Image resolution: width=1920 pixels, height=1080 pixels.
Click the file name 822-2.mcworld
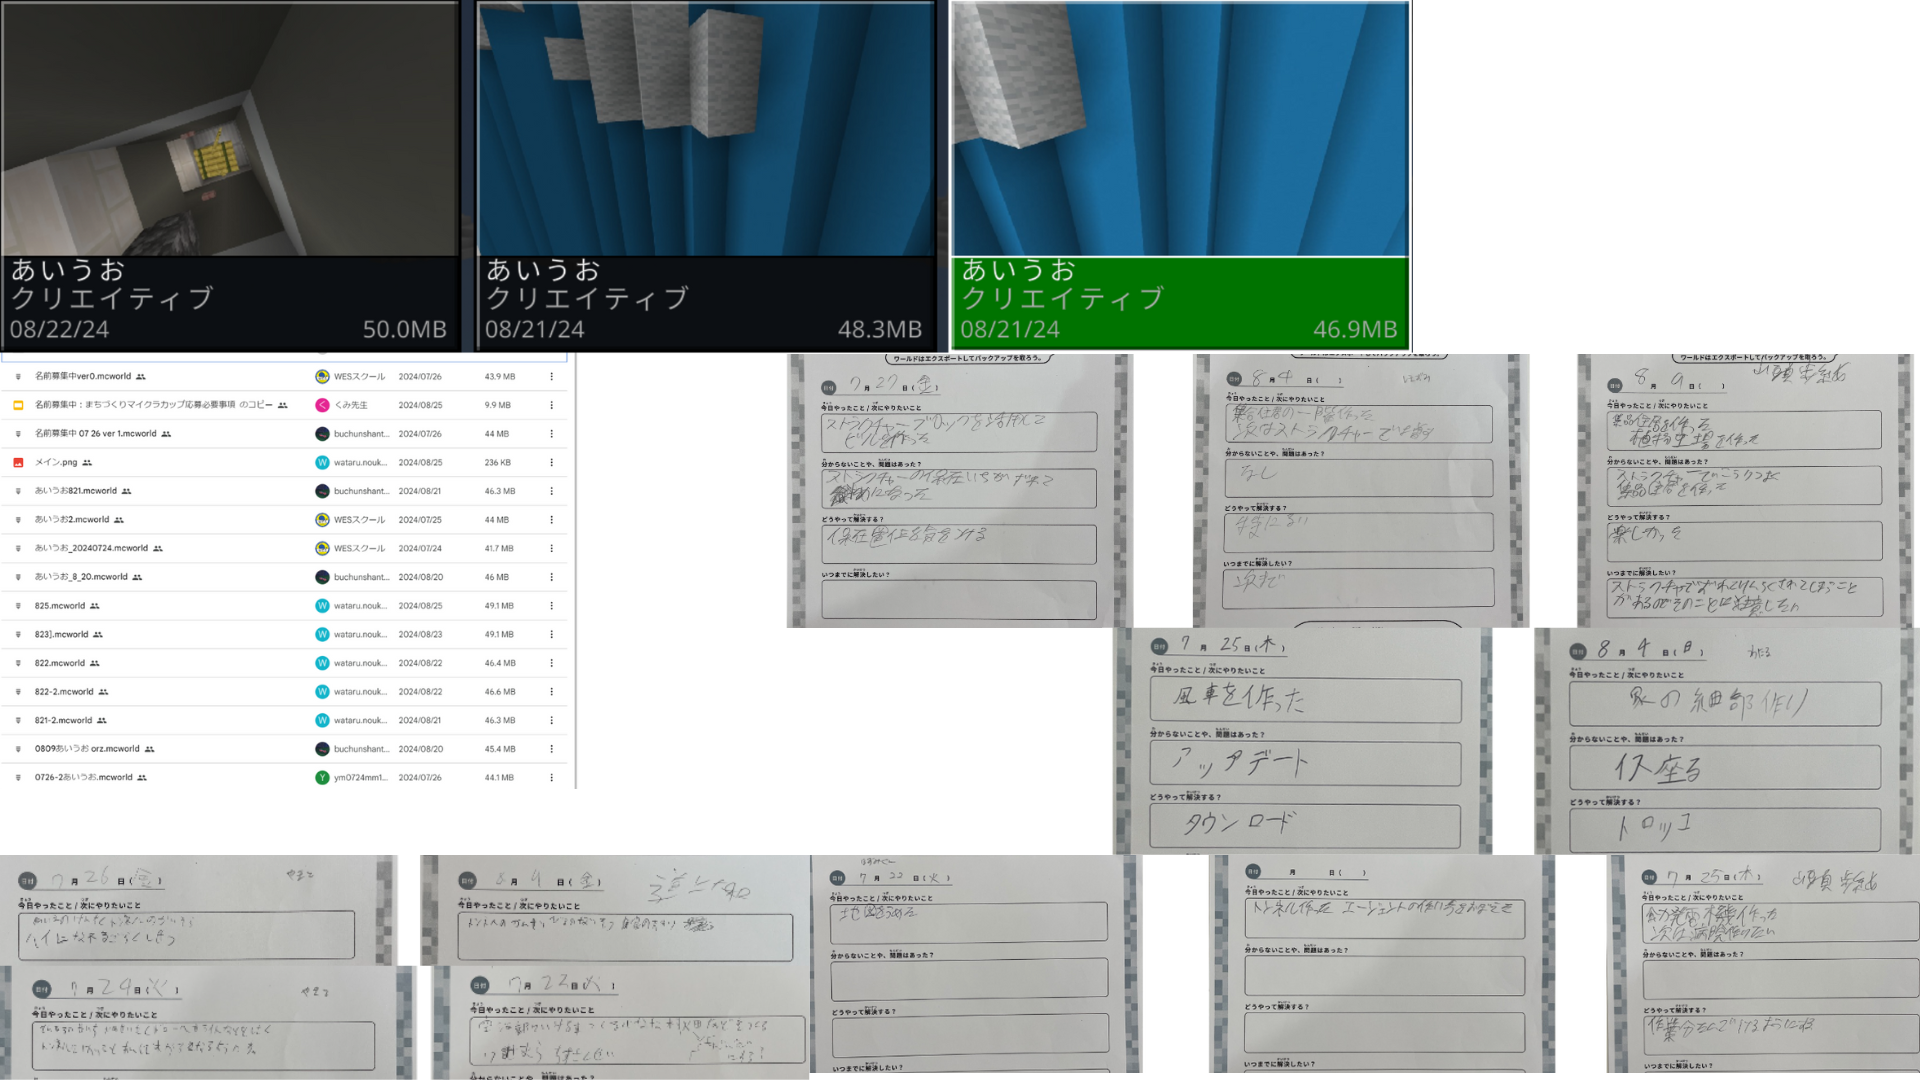[64, 692]
